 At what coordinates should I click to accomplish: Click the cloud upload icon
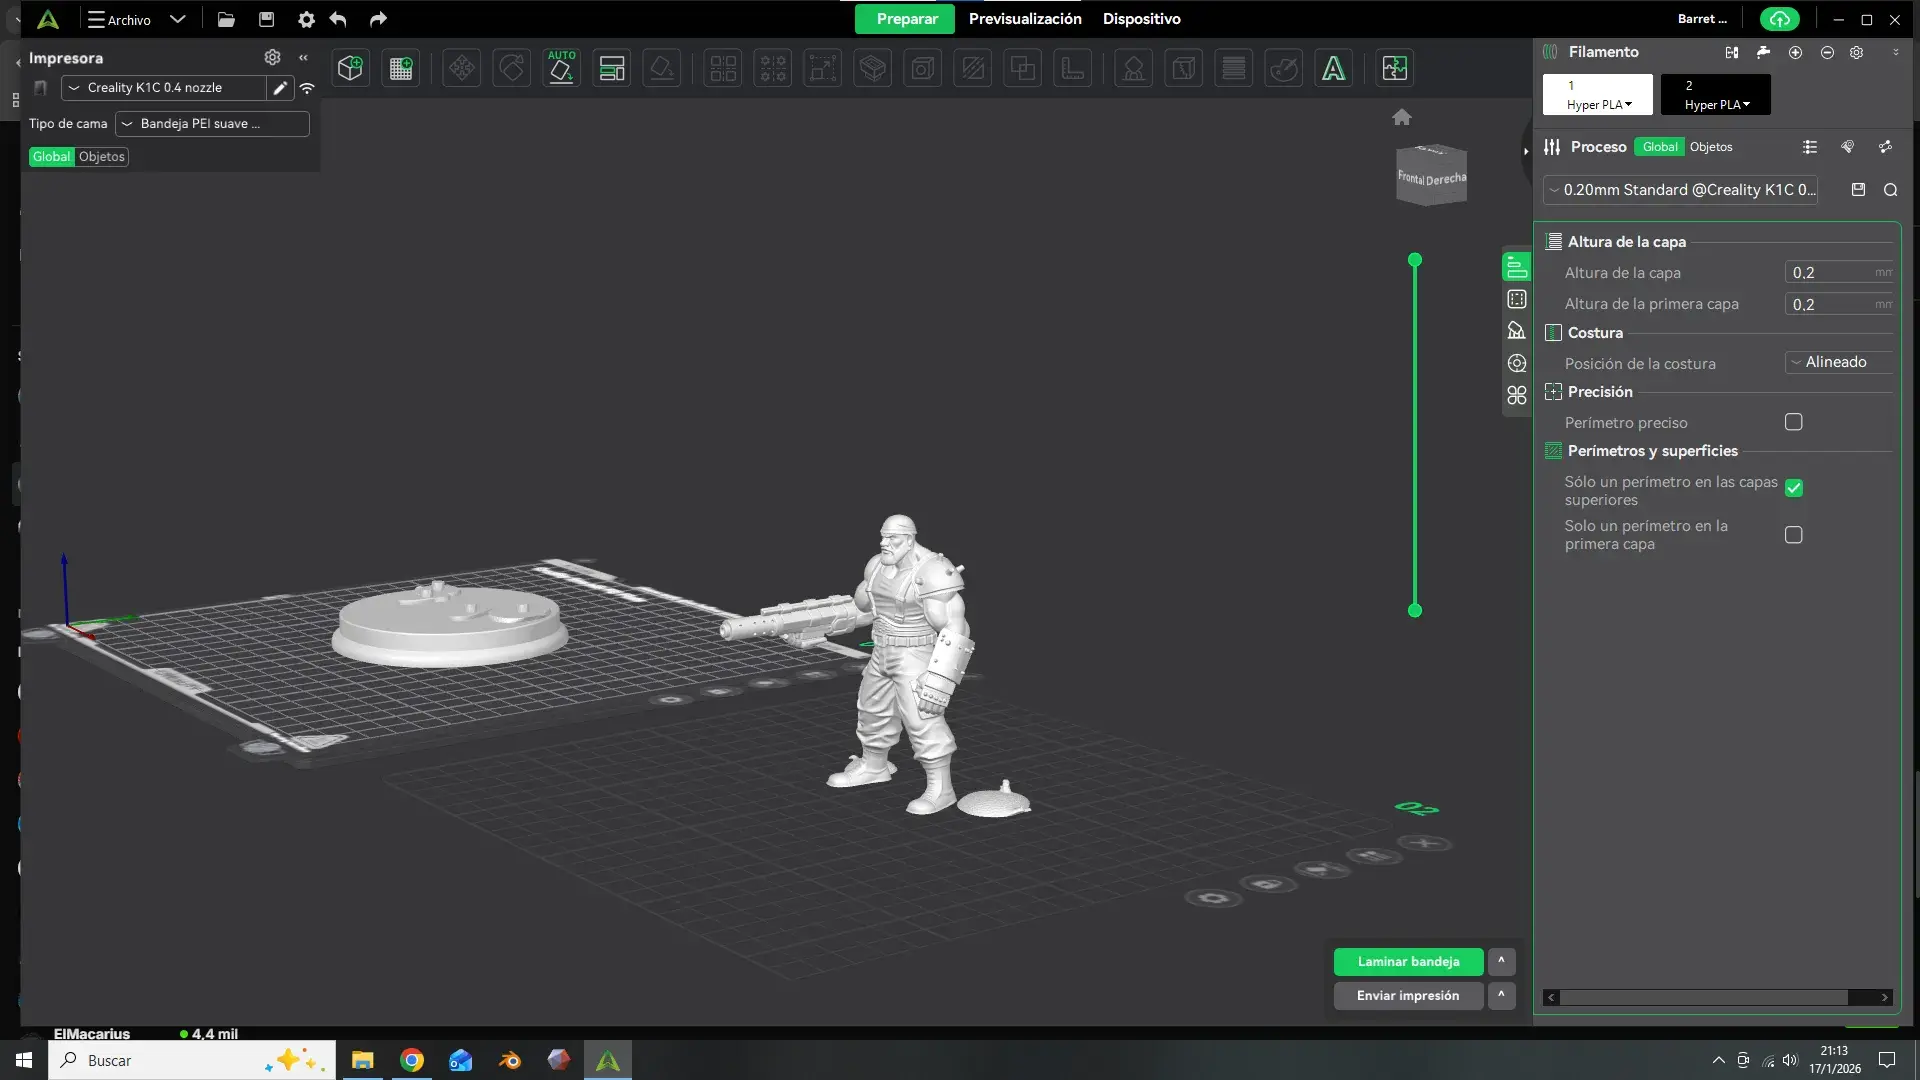pyautogui.click(x=1779, y=19)
